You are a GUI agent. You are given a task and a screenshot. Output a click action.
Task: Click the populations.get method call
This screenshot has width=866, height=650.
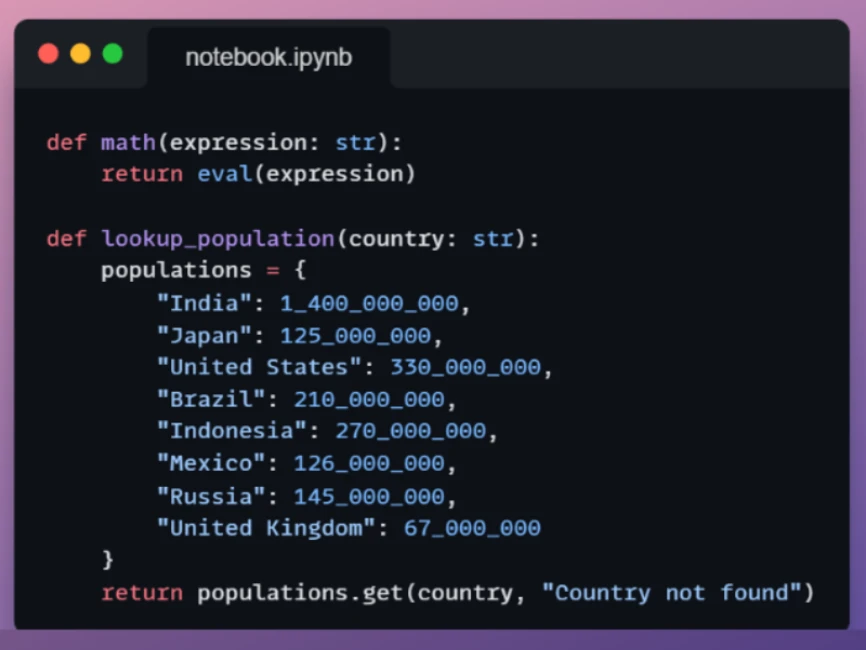300,593
